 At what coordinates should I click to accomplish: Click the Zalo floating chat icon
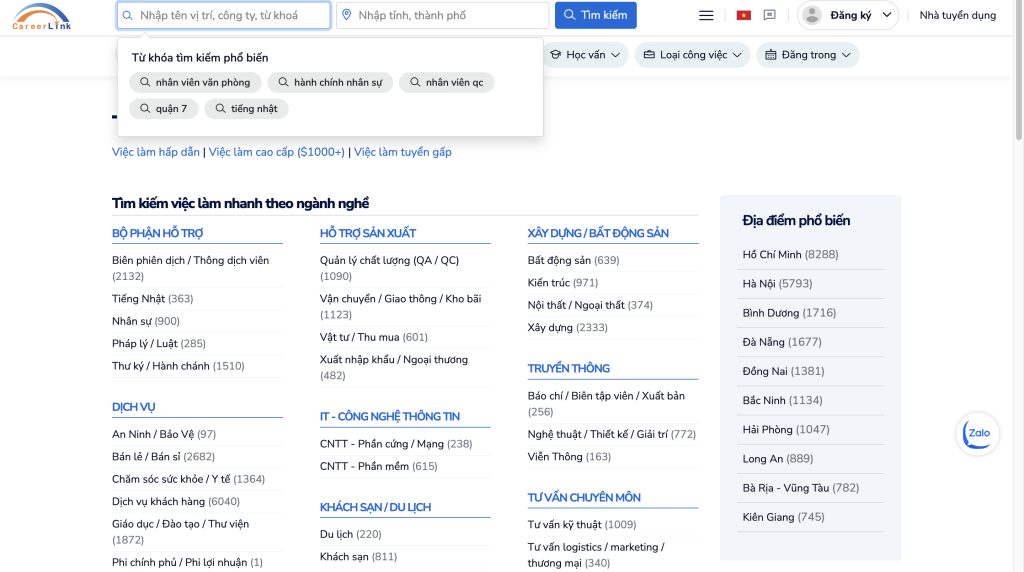coord(978,433)
